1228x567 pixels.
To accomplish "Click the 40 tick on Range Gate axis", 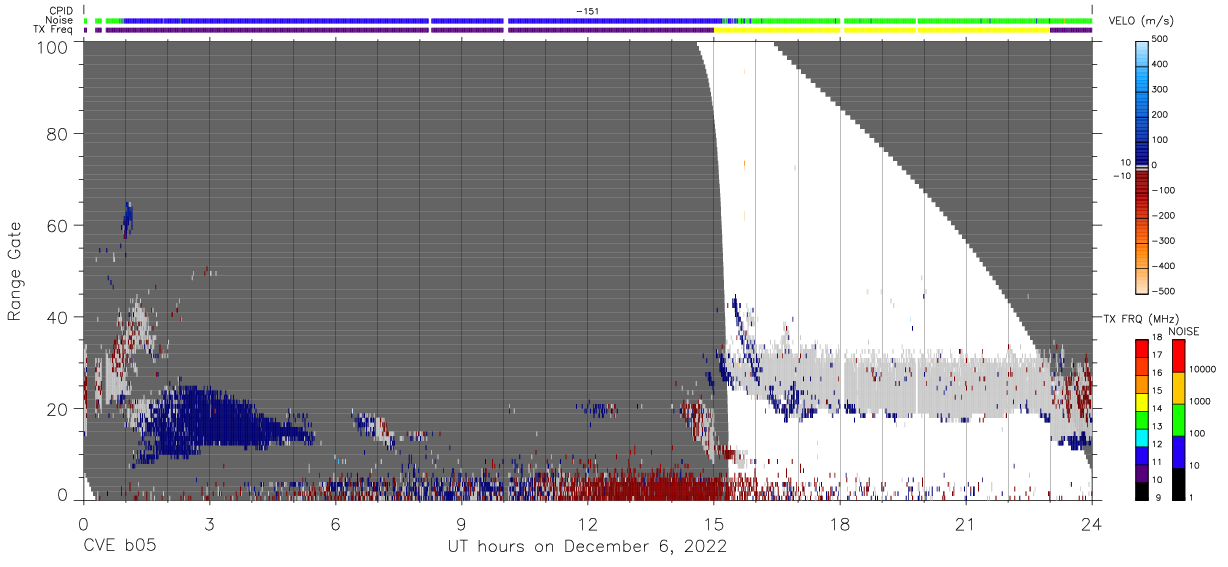I will [x=58, y=317].
